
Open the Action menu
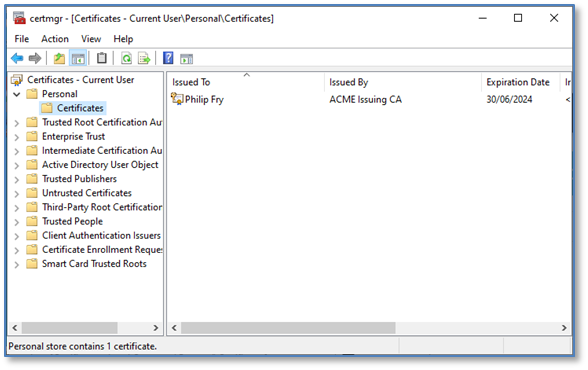click(55, 39)
